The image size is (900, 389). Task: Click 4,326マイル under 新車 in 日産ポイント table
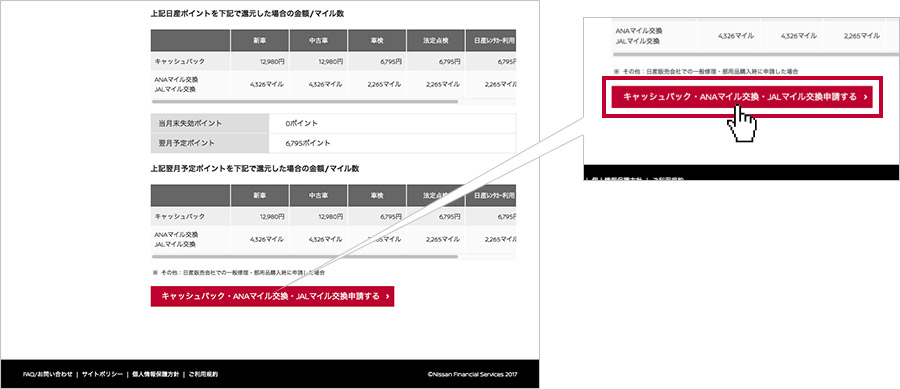pos(267,84)
